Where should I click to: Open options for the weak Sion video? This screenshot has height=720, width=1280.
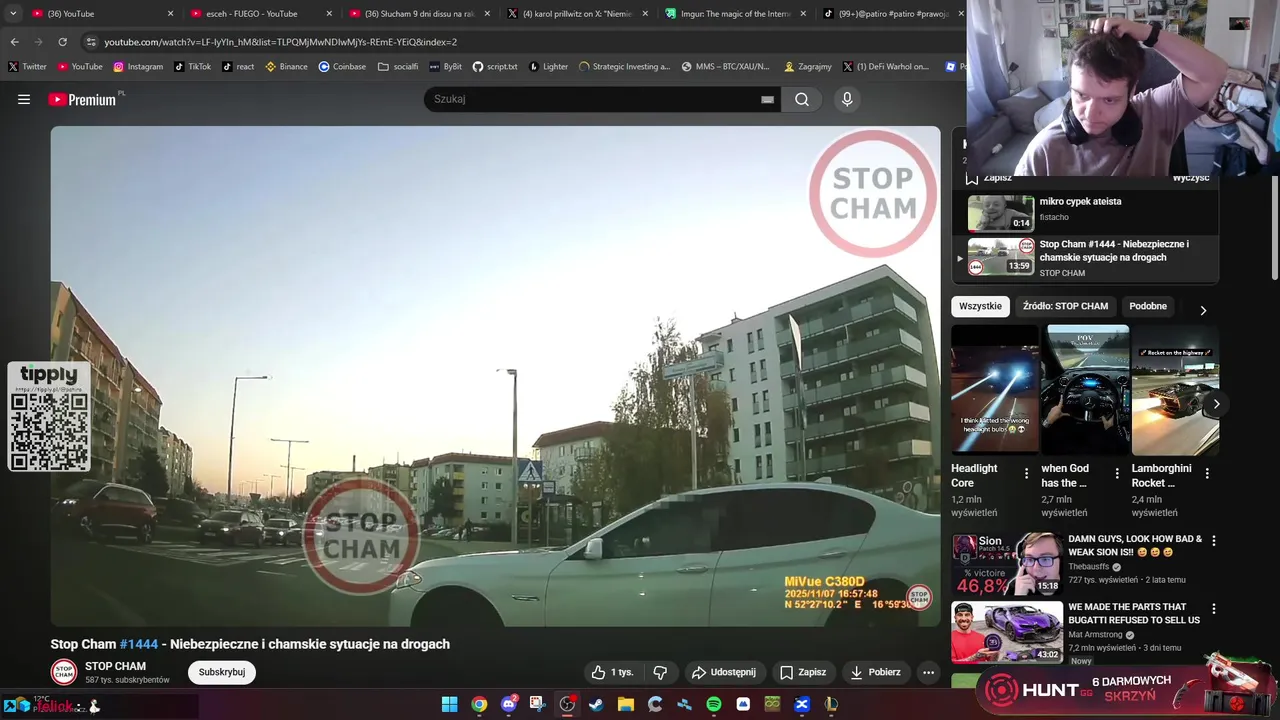1214,541
